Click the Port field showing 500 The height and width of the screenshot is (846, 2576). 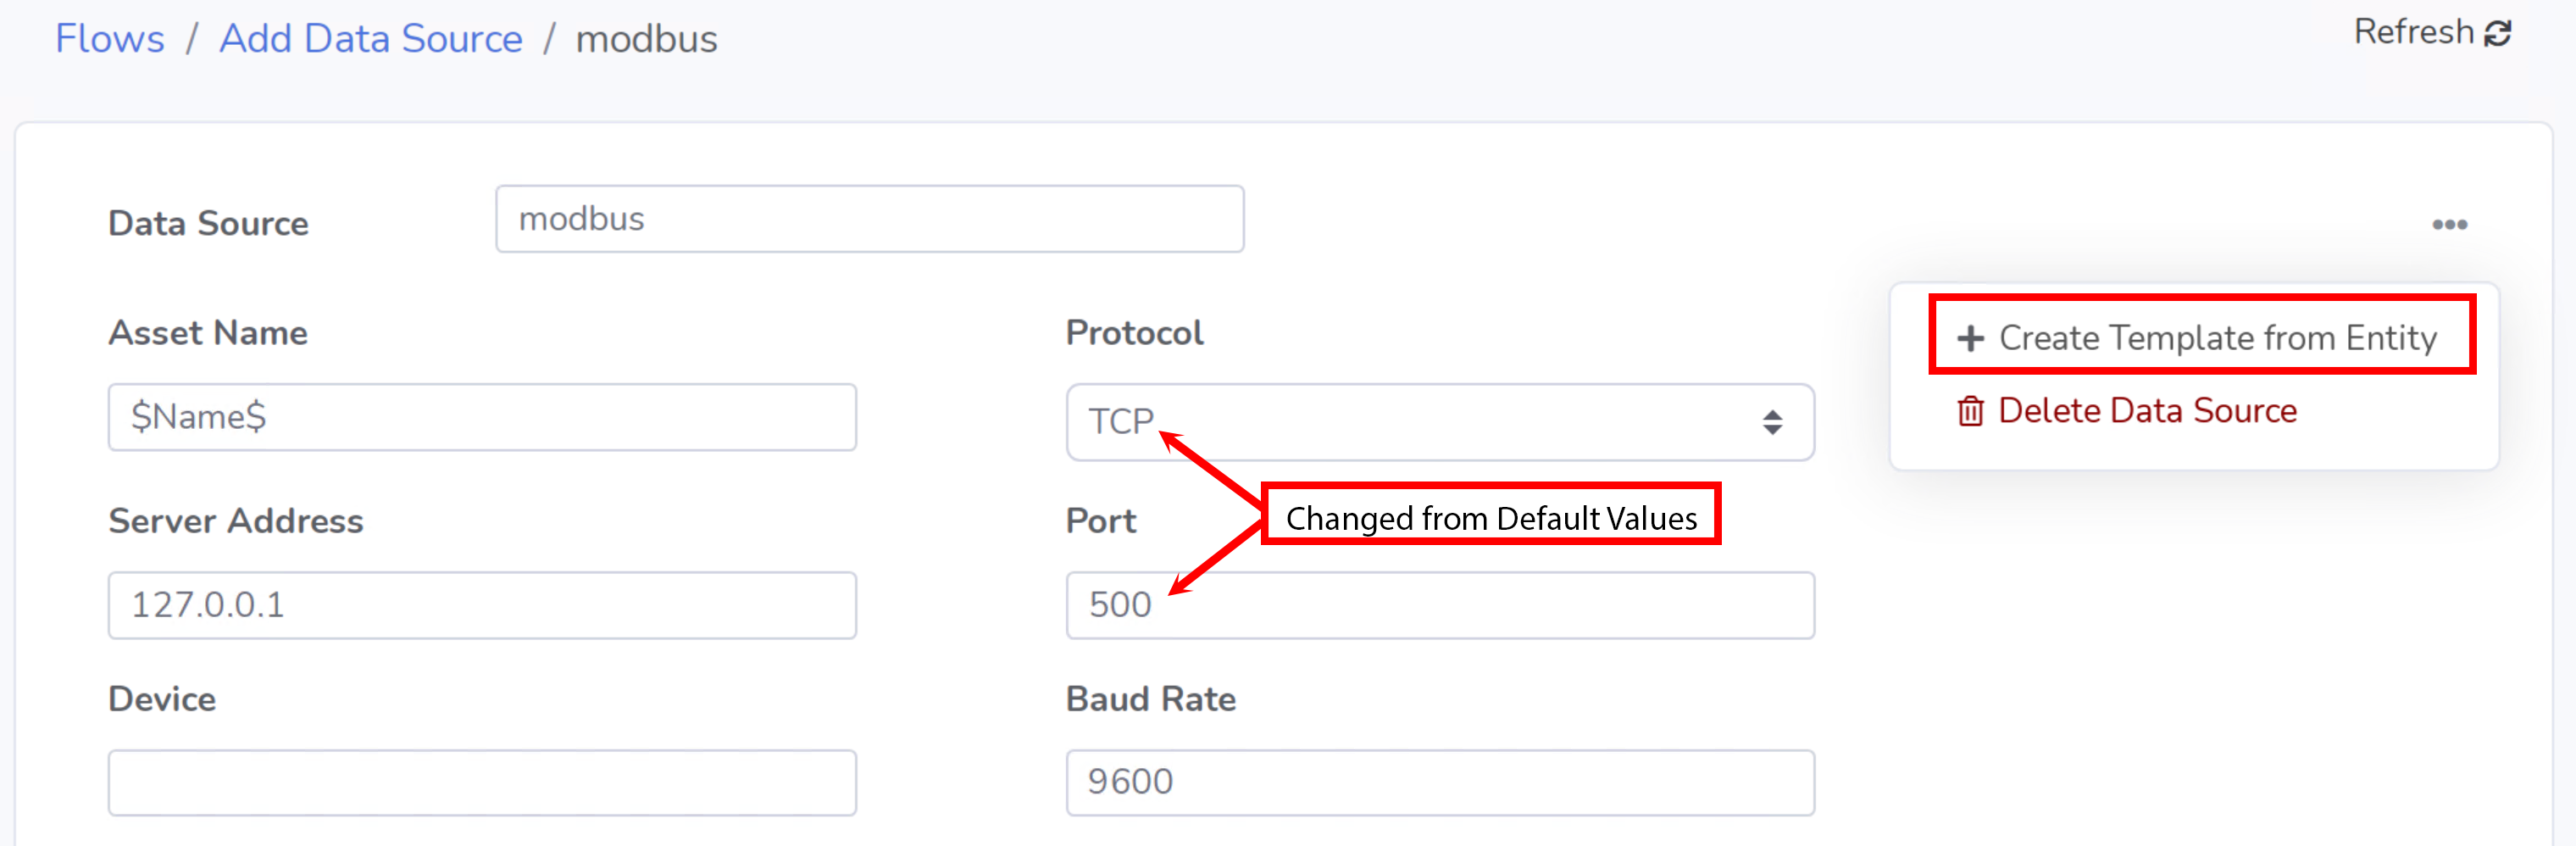click(x=1440, y=605)
